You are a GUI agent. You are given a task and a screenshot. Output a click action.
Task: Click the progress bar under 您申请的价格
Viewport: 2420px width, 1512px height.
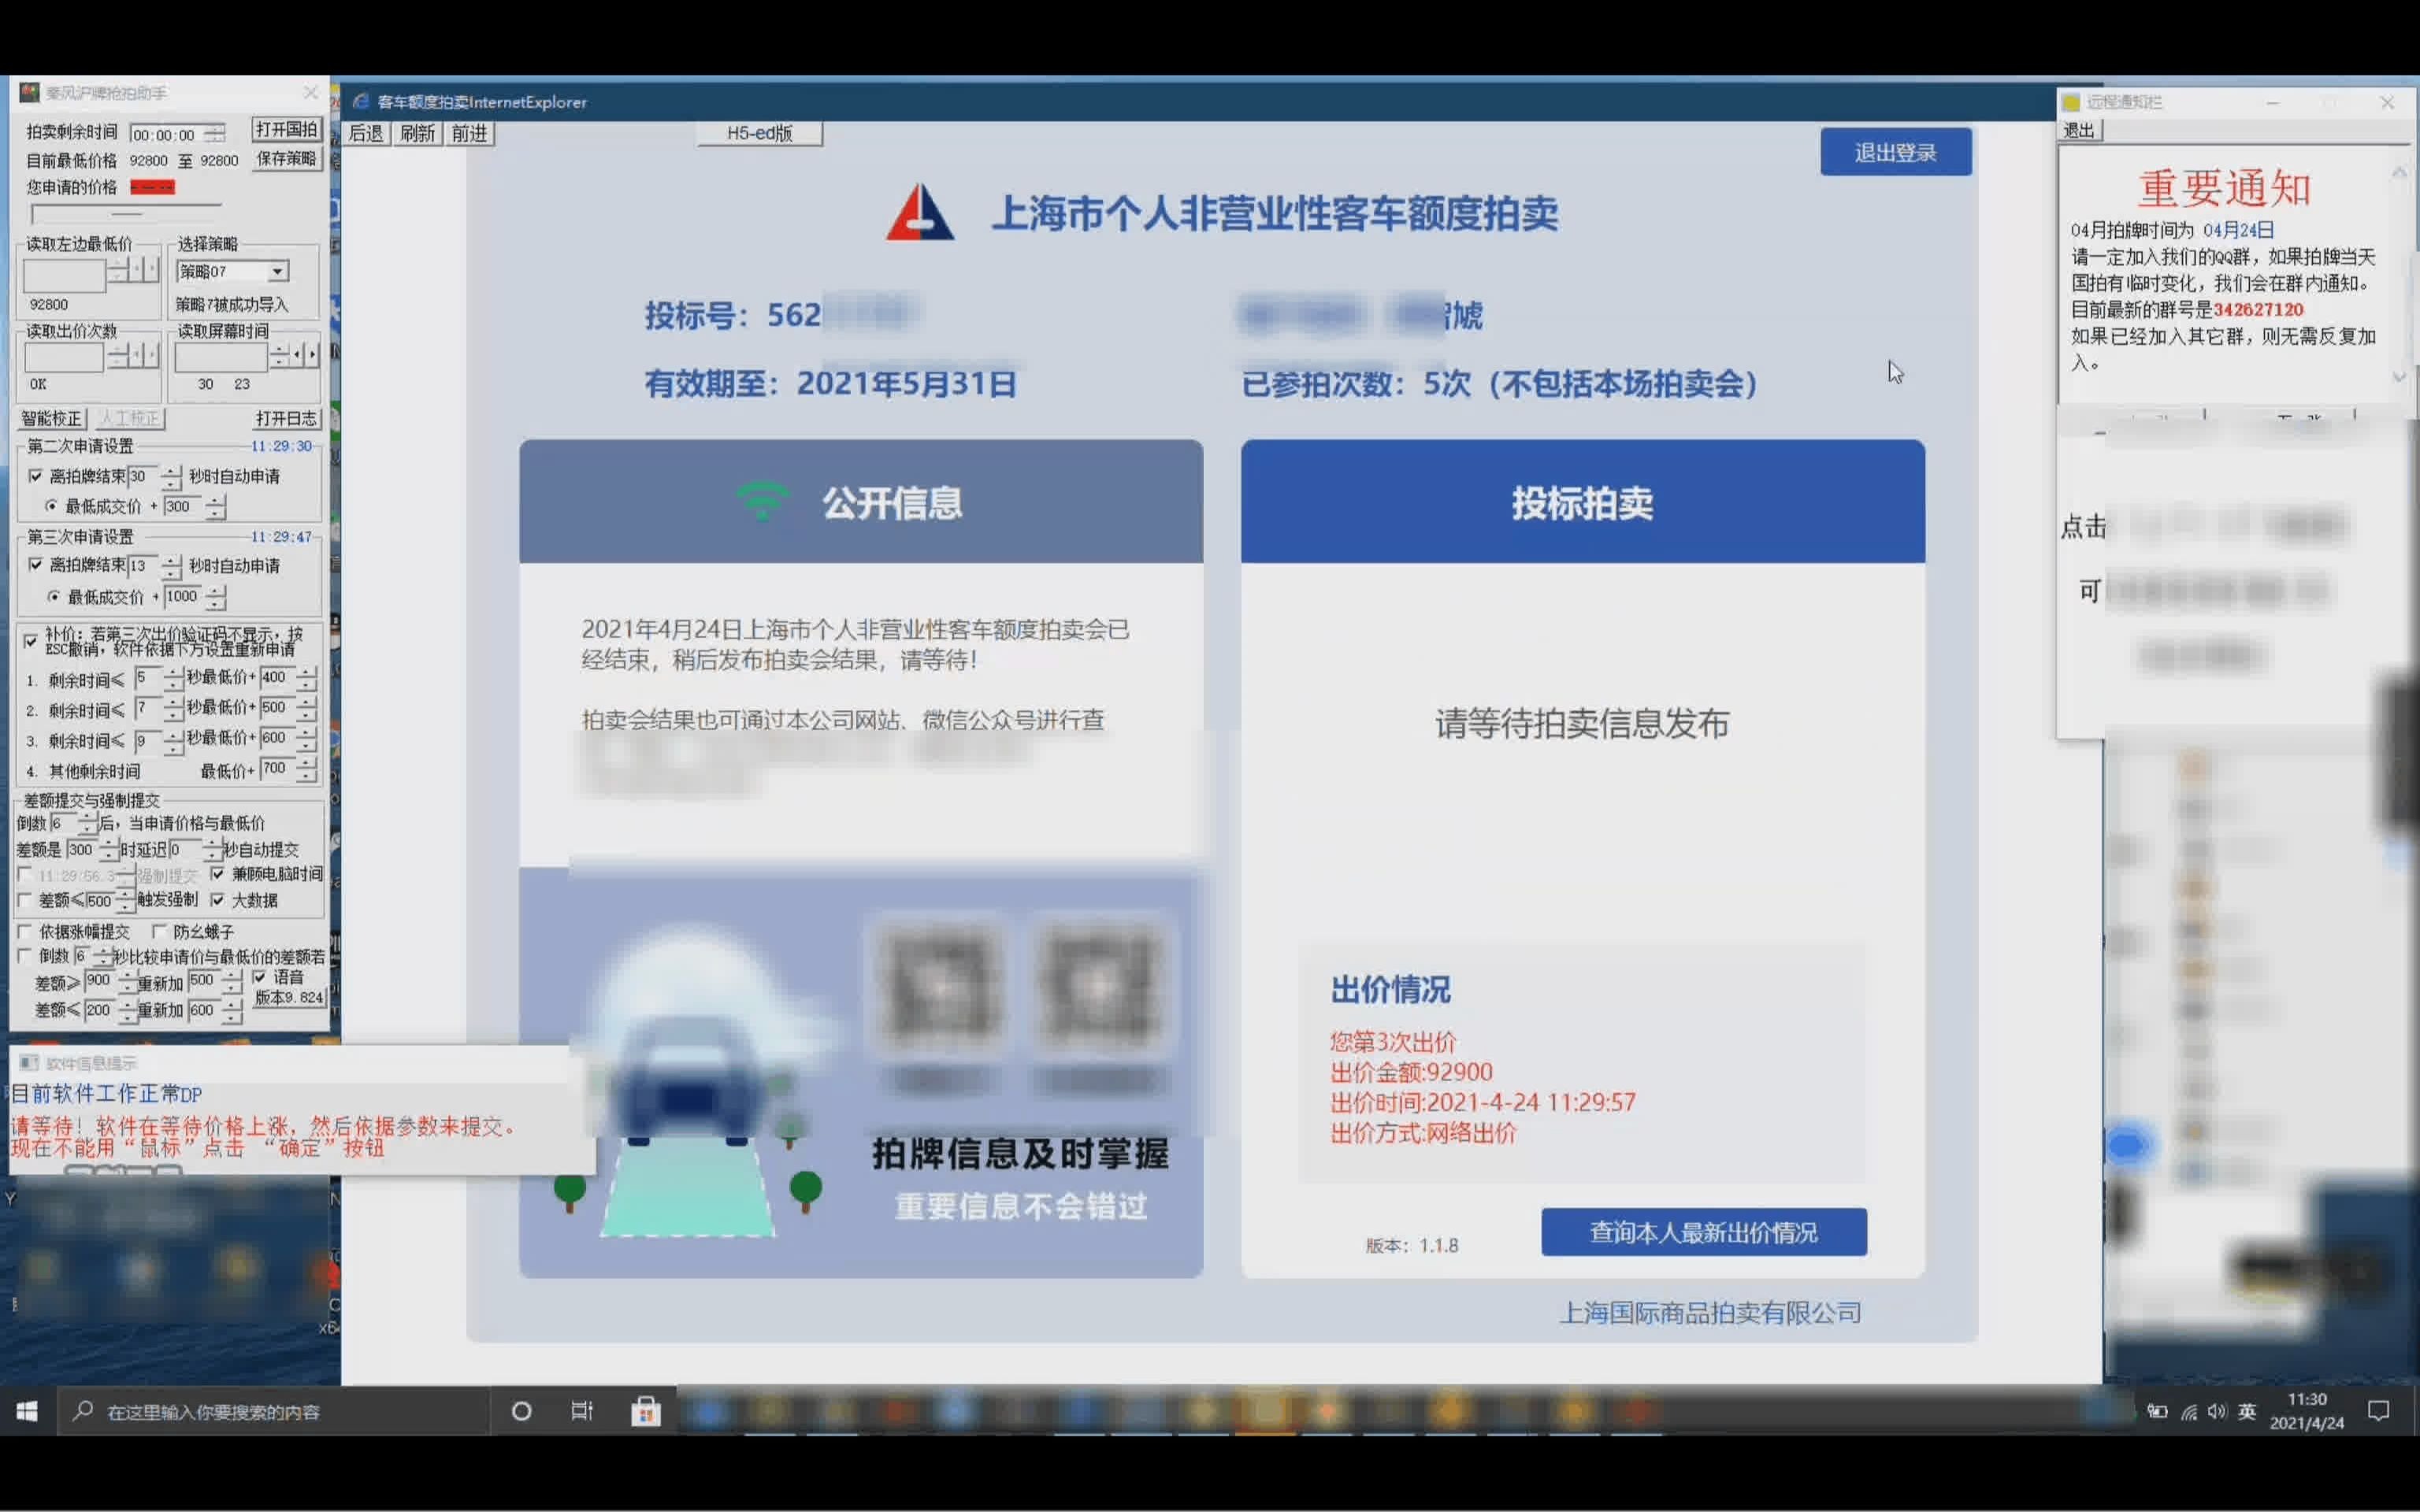[x=126, y=214]
